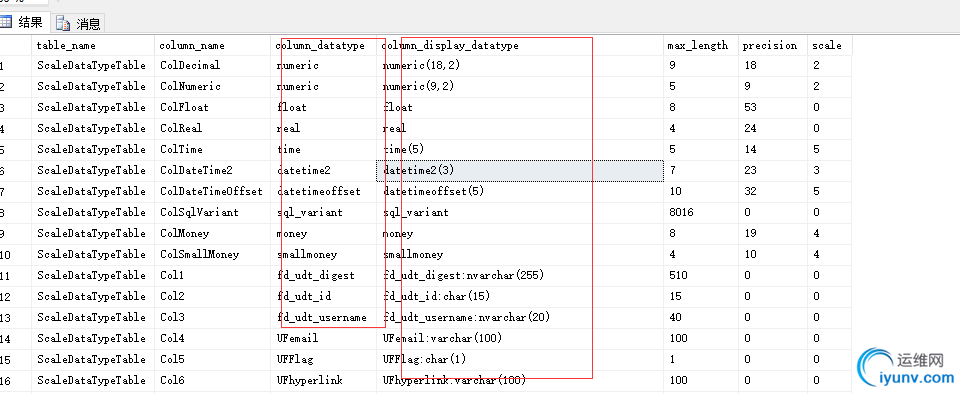Image resolution: width=960 pixels, height=394 pixels.
Task: Click the ColNumeric cell
Action: click(212, 86)
